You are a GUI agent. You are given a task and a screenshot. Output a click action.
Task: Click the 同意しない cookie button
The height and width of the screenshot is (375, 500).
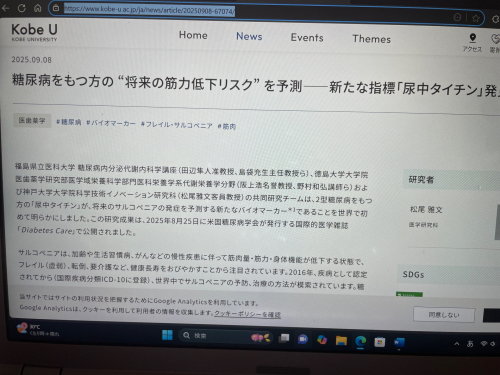(444, 315)
